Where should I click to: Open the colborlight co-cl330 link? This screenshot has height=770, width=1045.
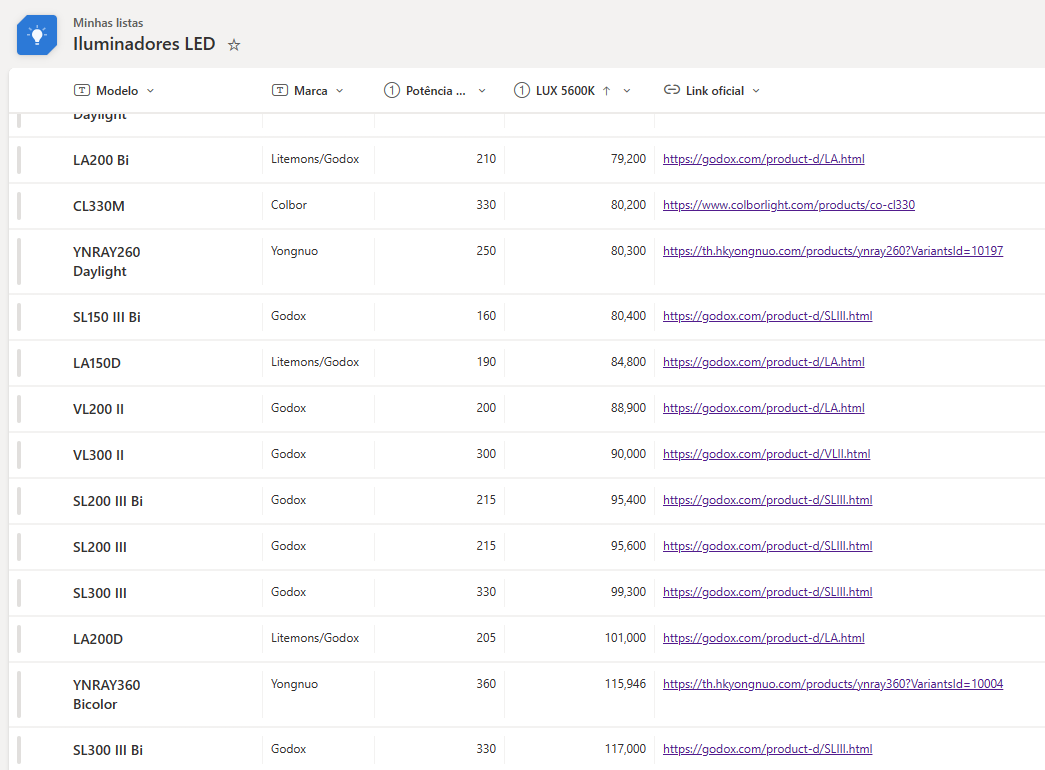pyautogui.click(x=789, y=205)
